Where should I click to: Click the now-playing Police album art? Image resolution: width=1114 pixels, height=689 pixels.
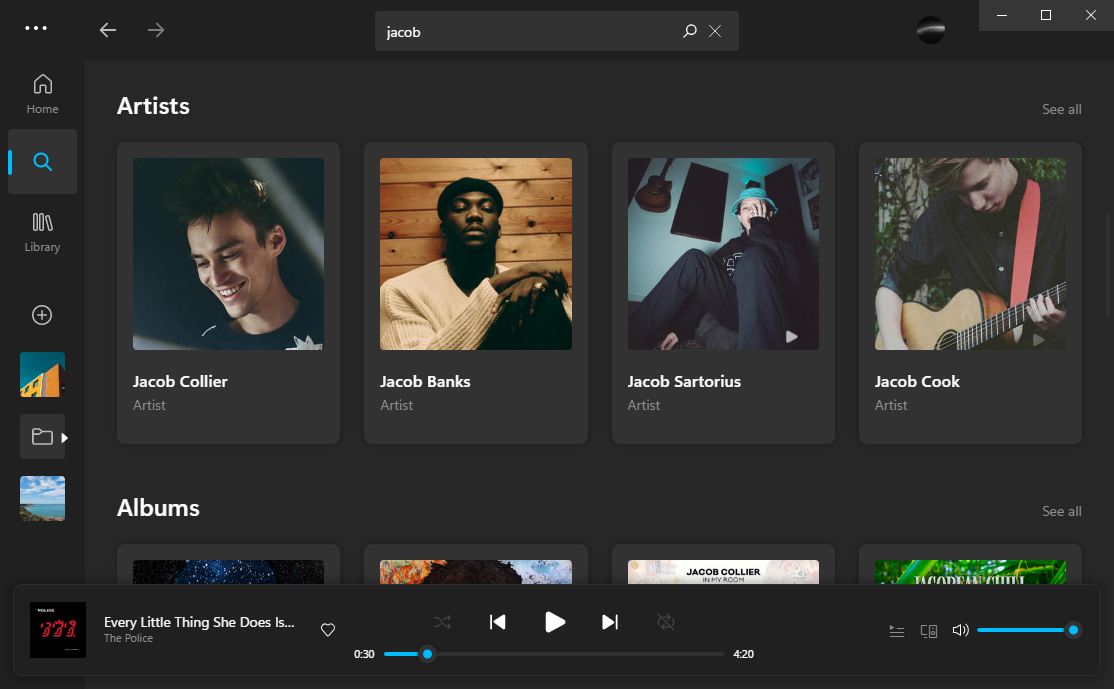tap(58, 630)
